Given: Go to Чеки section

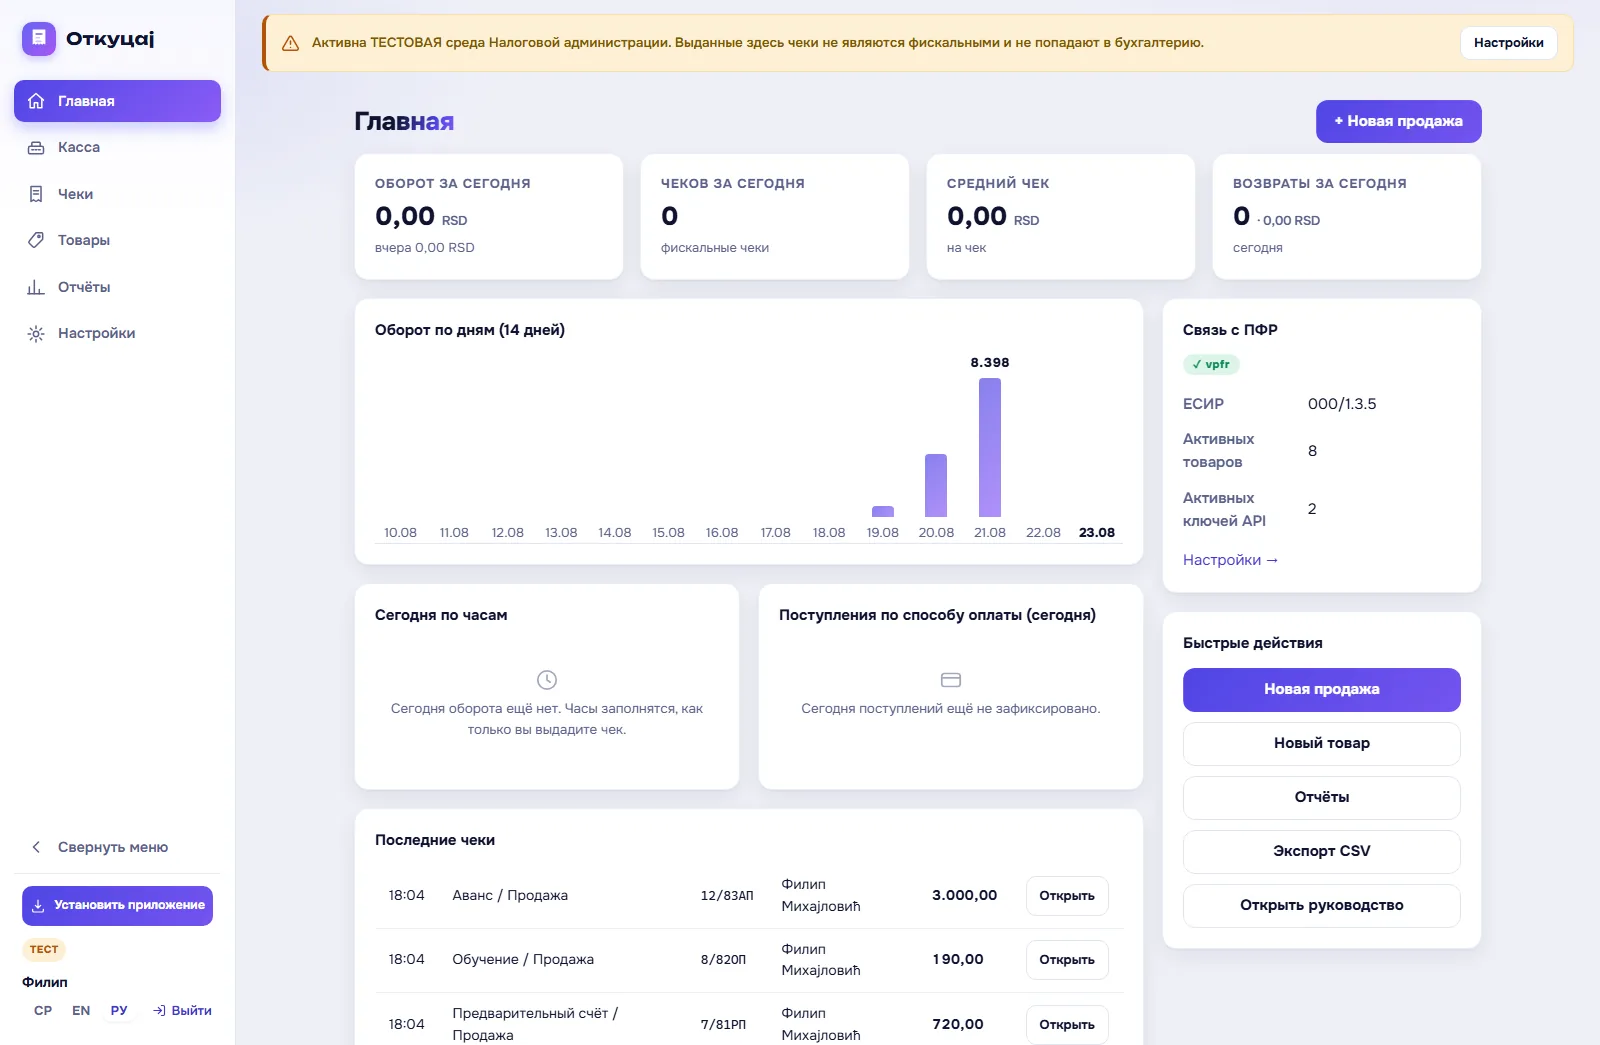Looking at the screenshot, I should coord(117,194).
